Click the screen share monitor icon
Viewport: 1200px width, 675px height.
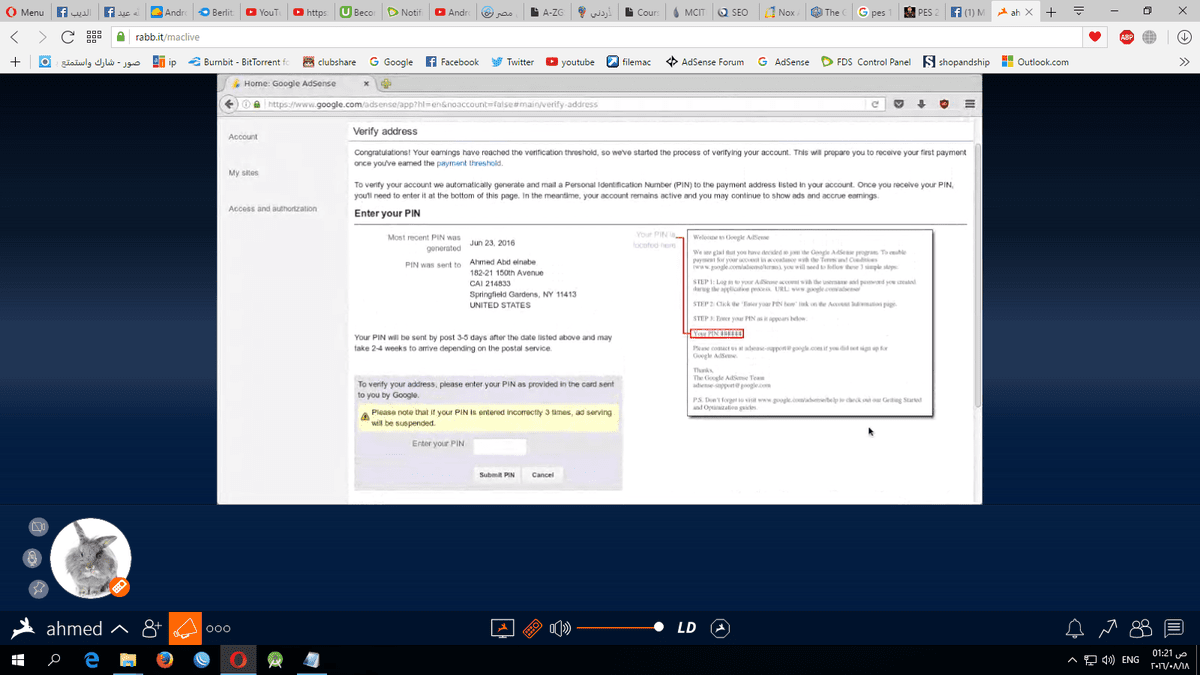tap(502, 628)
